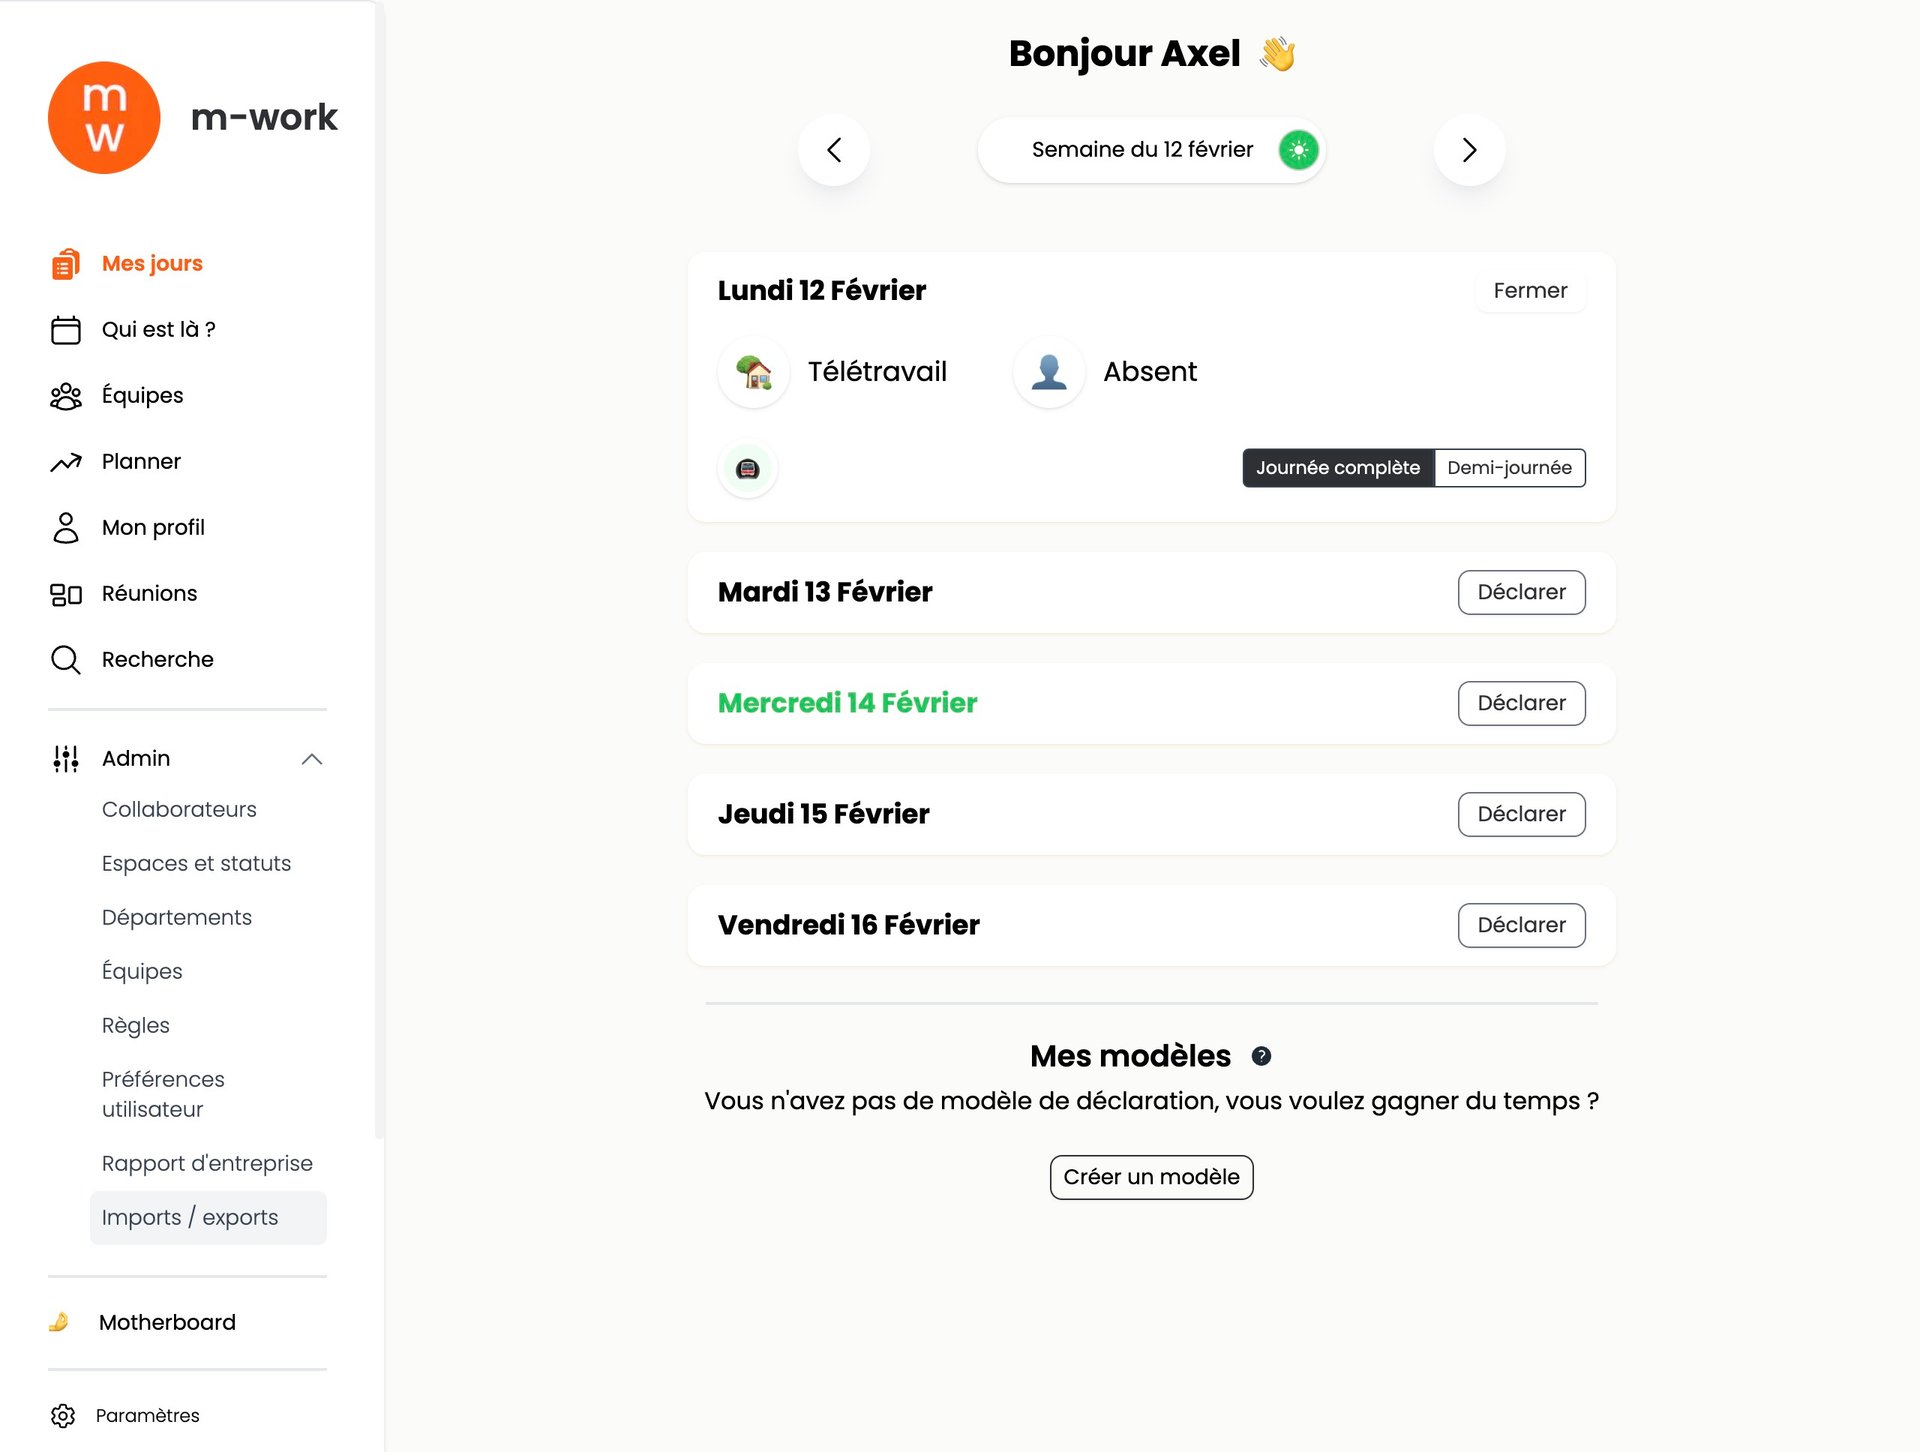Click the green sun icon beside week
Image resolution: width=1920 pixels, height=1452 pixels.
click(x=1298, y=150)
